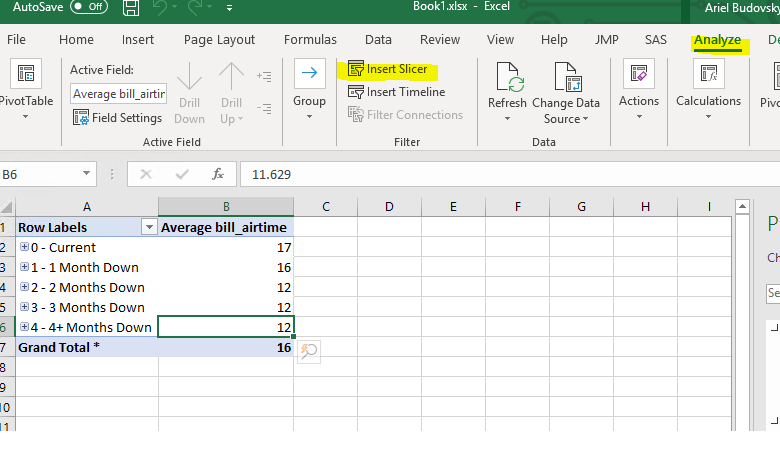The height and width of the screenshot is (460, 780).
Task: Click the Active Field name box
Action: [x=118, y=93]
